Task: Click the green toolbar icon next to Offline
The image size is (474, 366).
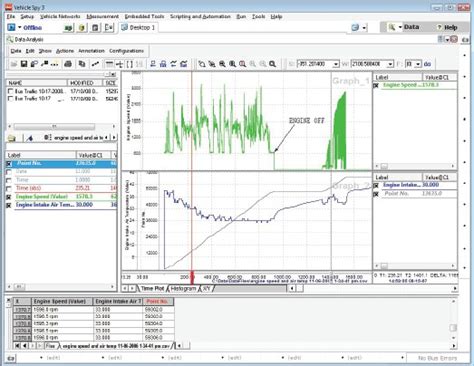Action: coord(68,28)
